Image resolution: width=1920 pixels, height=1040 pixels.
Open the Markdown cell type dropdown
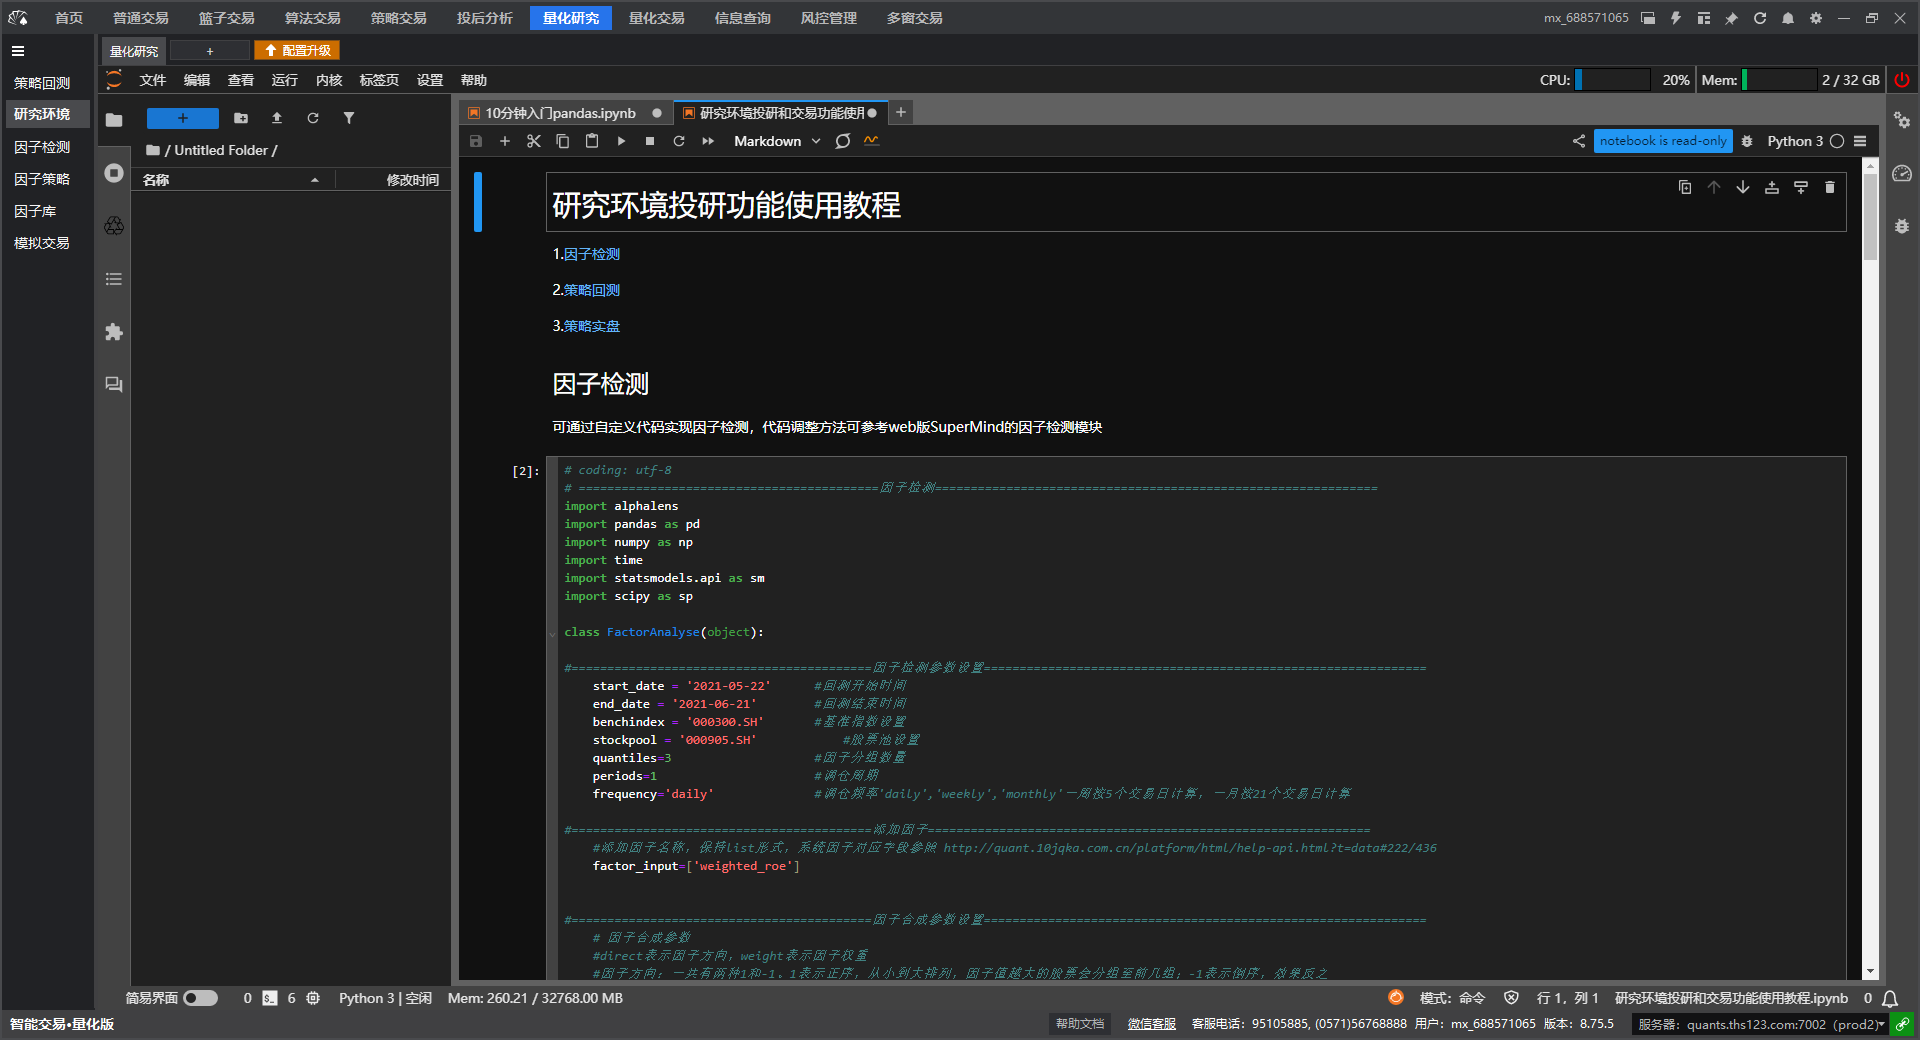[x=777, y=141]
